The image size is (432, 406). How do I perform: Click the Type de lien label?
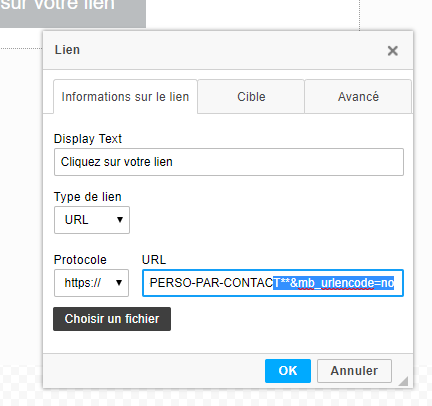click(x=88, y=197)
